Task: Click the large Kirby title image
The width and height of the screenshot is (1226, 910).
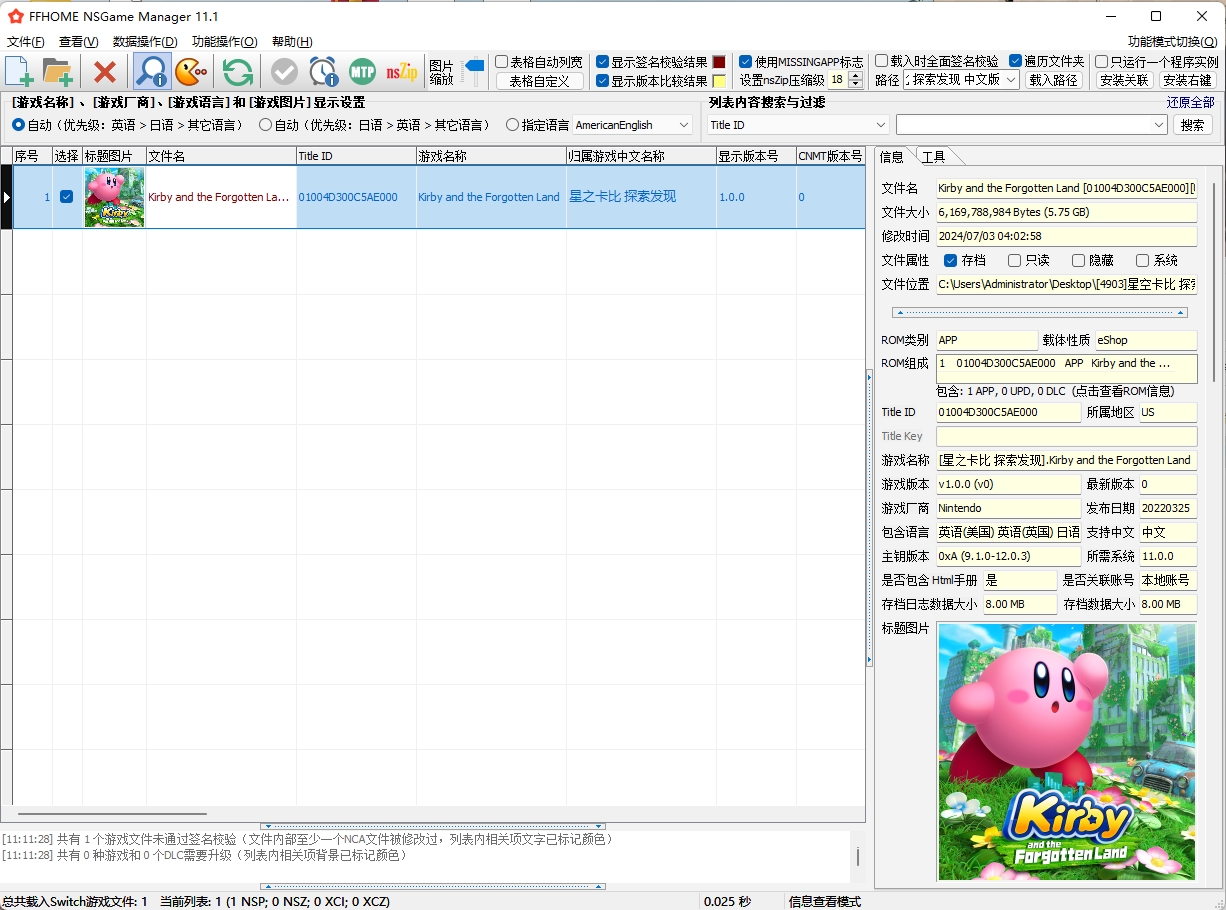Action: pyautogui.click(x=1066, y=751)
